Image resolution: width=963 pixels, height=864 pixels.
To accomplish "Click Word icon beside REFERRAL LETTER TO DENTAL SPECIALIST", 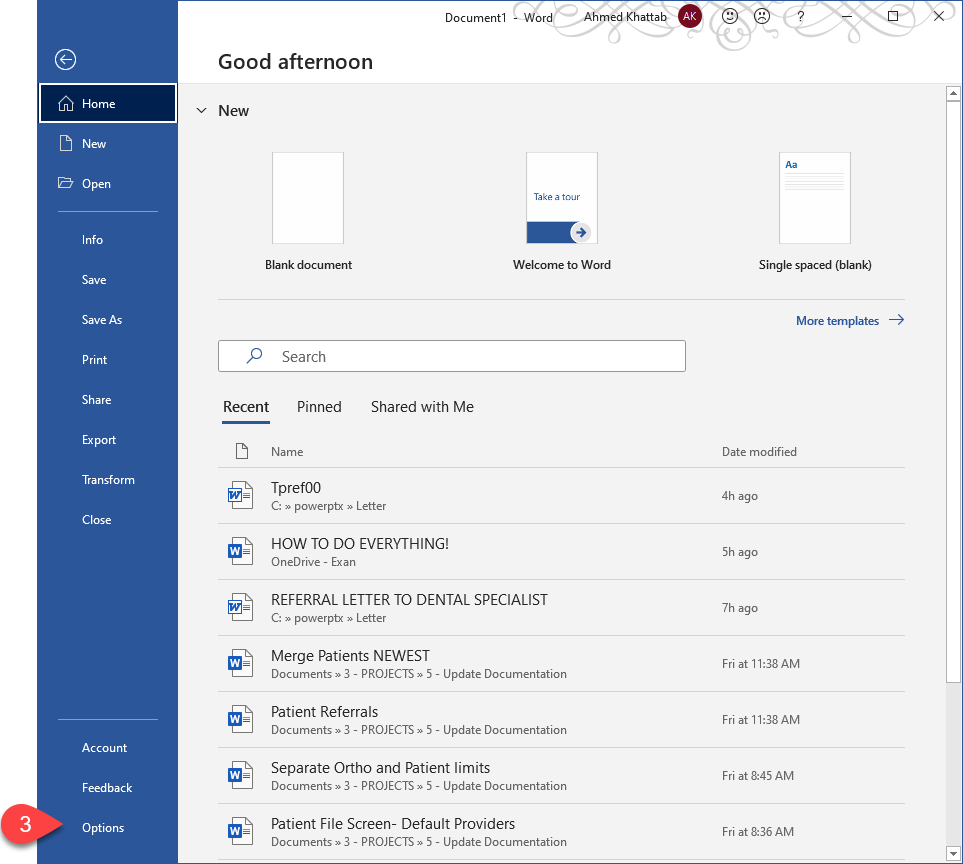I will coord(240,607).
